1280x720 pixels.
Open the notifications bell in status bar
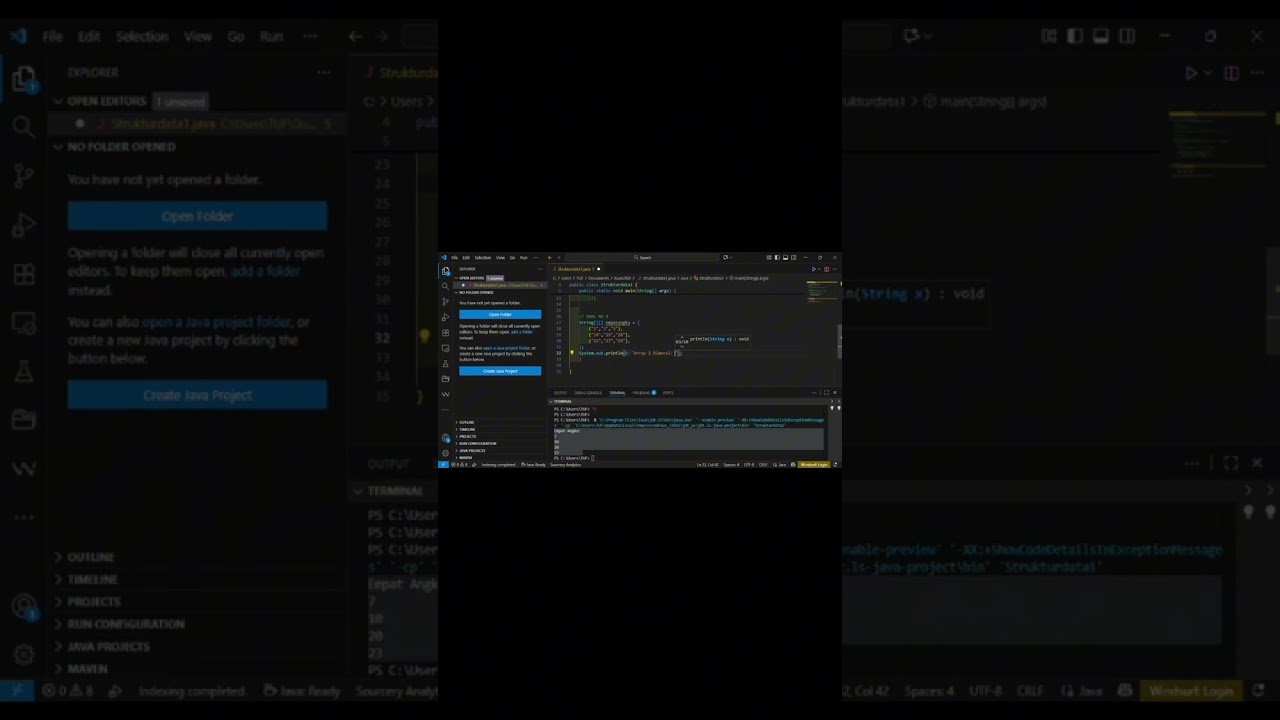(835, 465)
